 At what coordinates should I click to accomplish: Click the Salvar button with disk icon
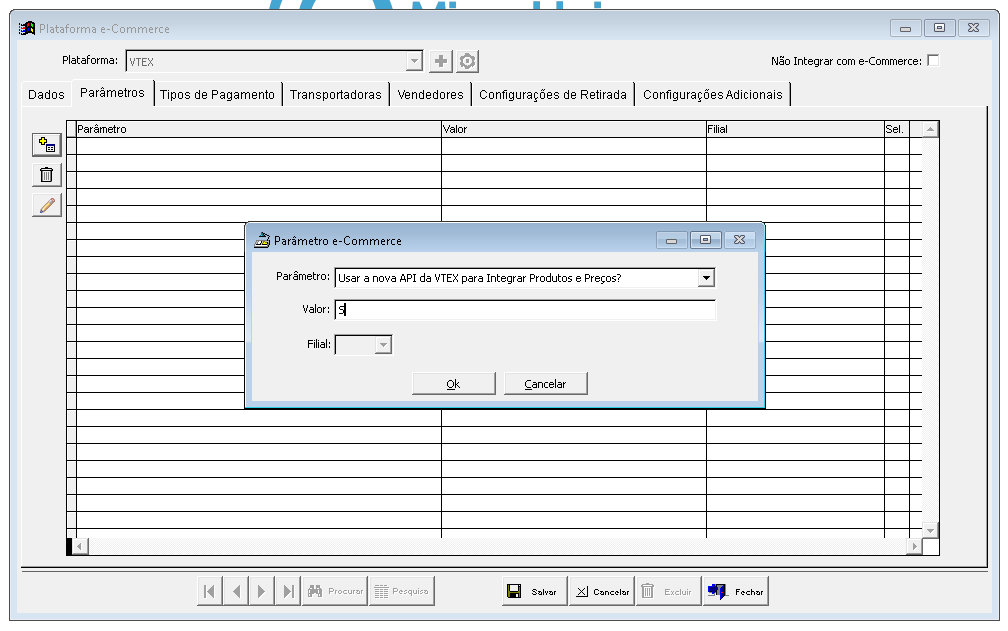pos(534,591)
